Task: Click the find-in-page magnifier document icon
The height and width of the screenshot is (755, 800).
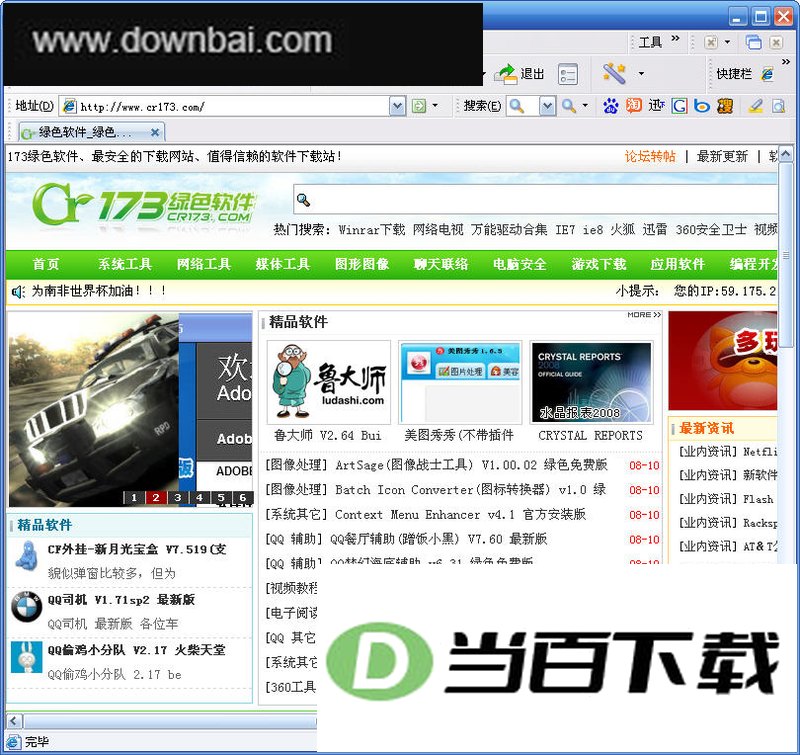Action: click(779, 106)
